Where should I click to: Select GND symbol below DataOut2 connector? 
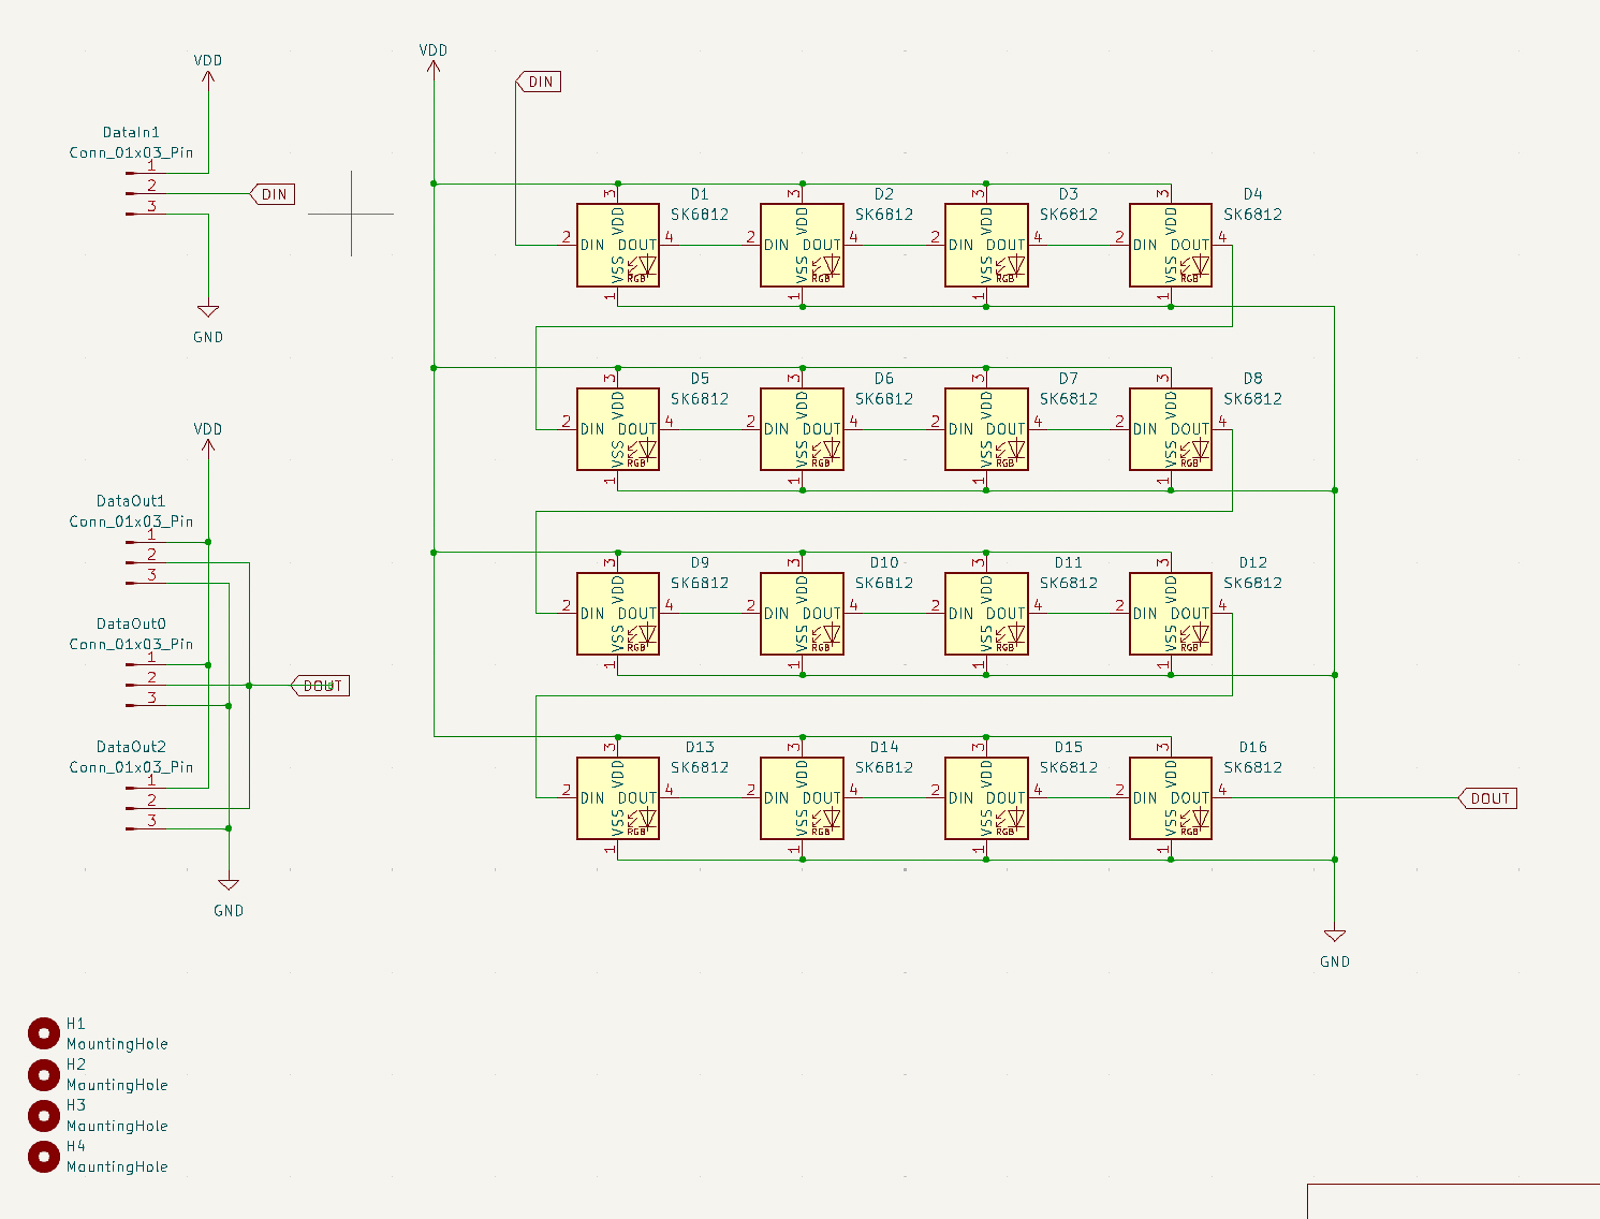[229, 886]
